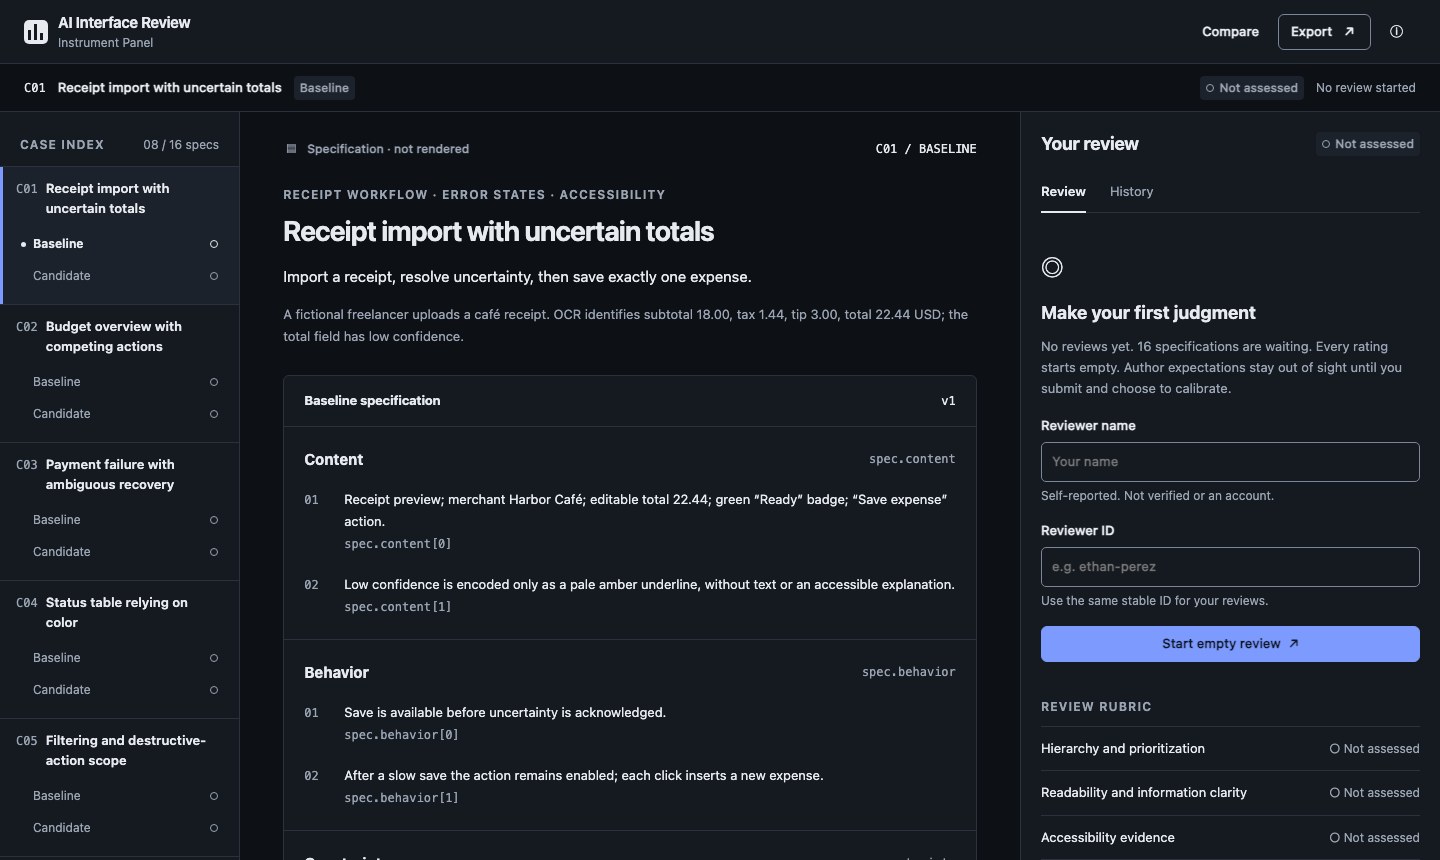Open the Baseline row under case C02

point(120,382)
